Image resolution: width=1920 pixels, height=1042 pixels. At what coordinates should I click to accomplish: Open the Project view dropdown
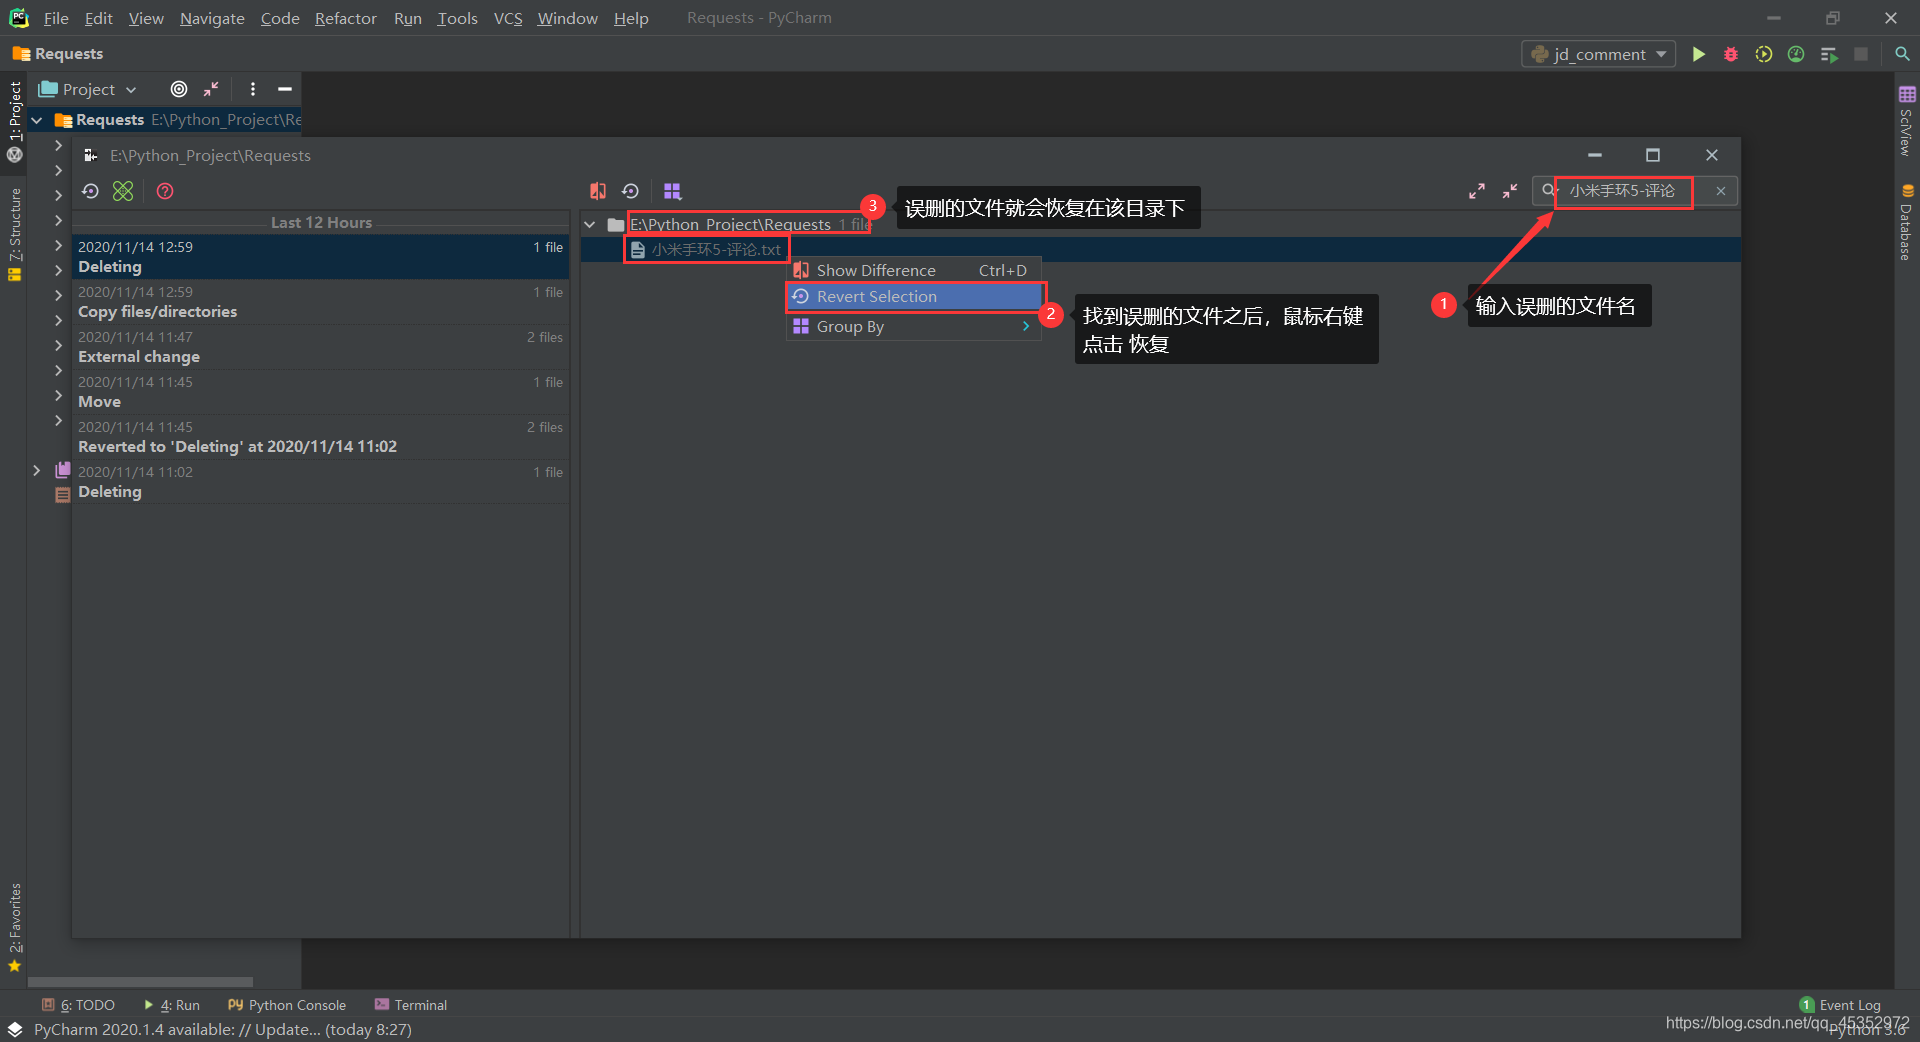pyautogui.click(x=87, y=89)
